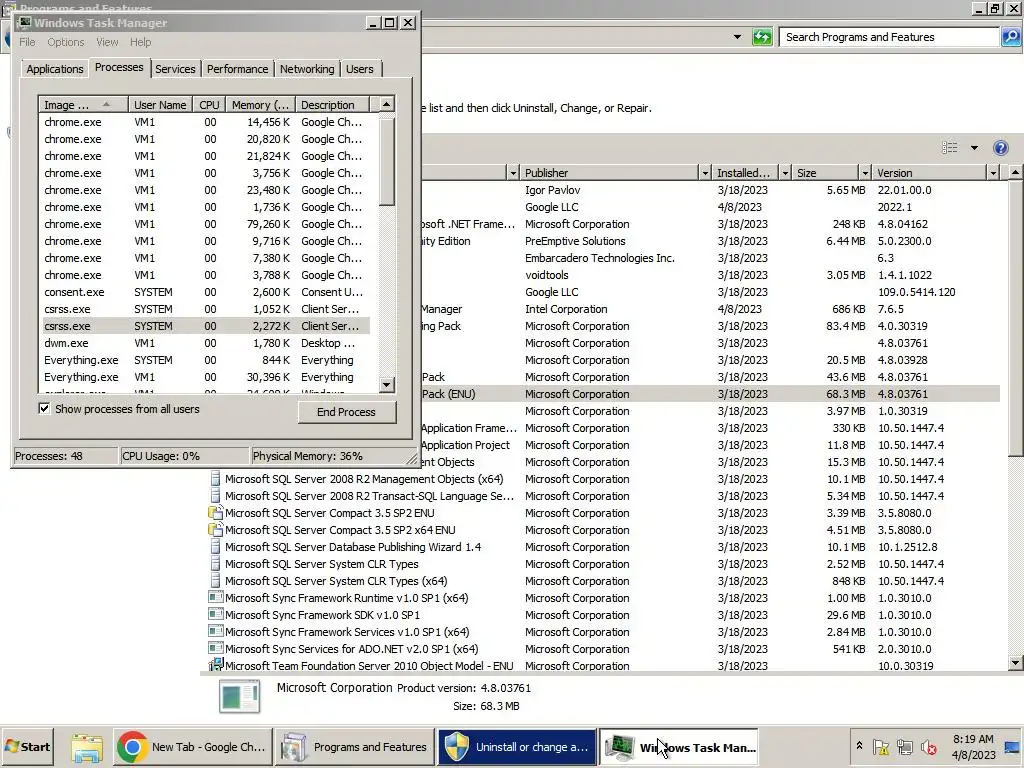
Task: Switch to the Services tab
Action: coord(175,69)
